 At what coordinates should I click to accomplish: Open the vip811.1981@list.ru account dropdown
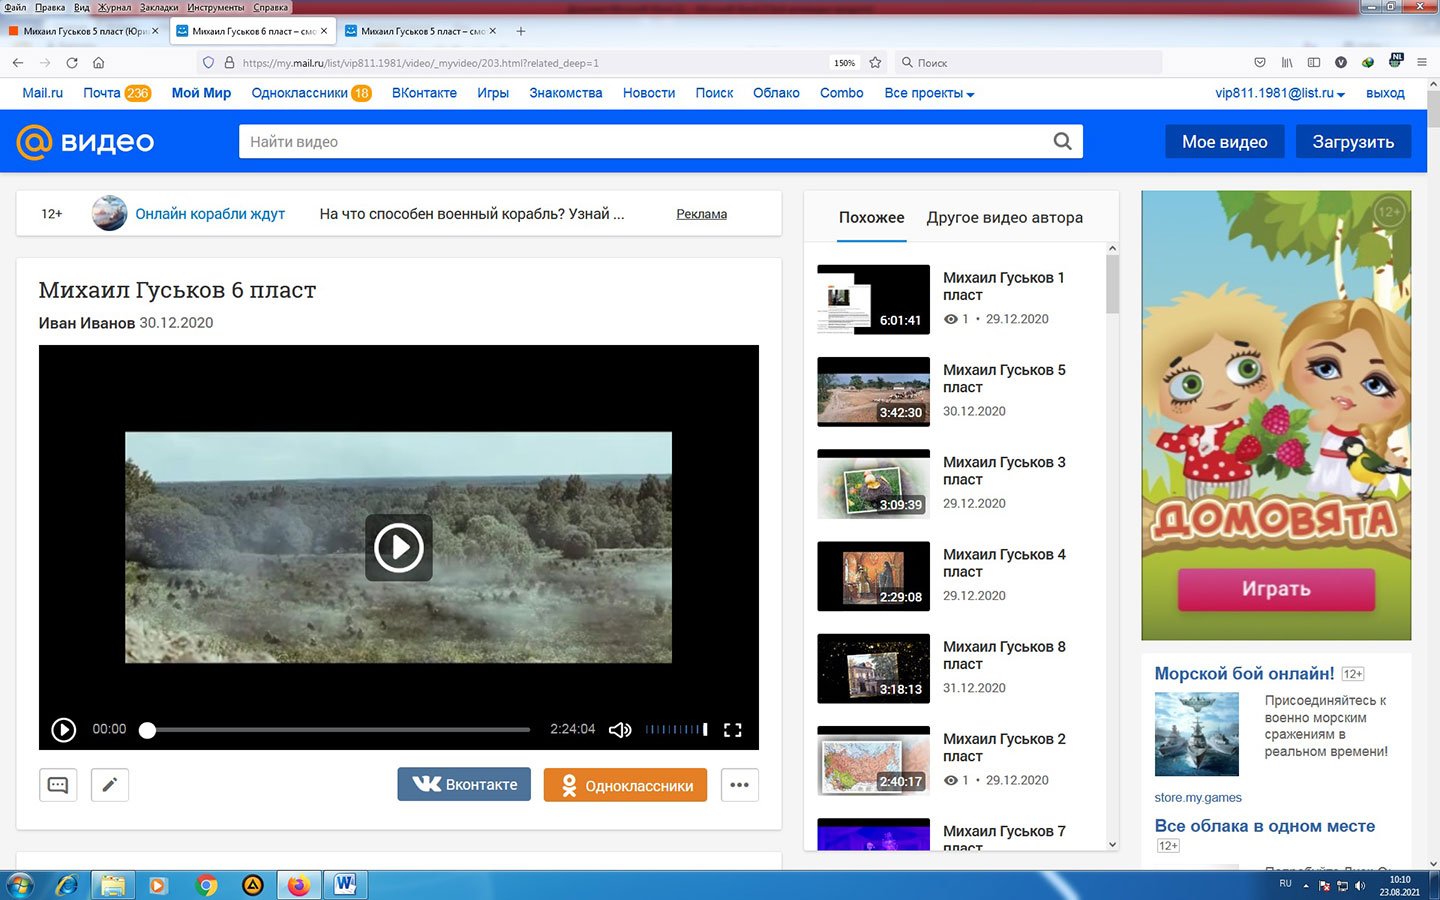[1279, 93]
